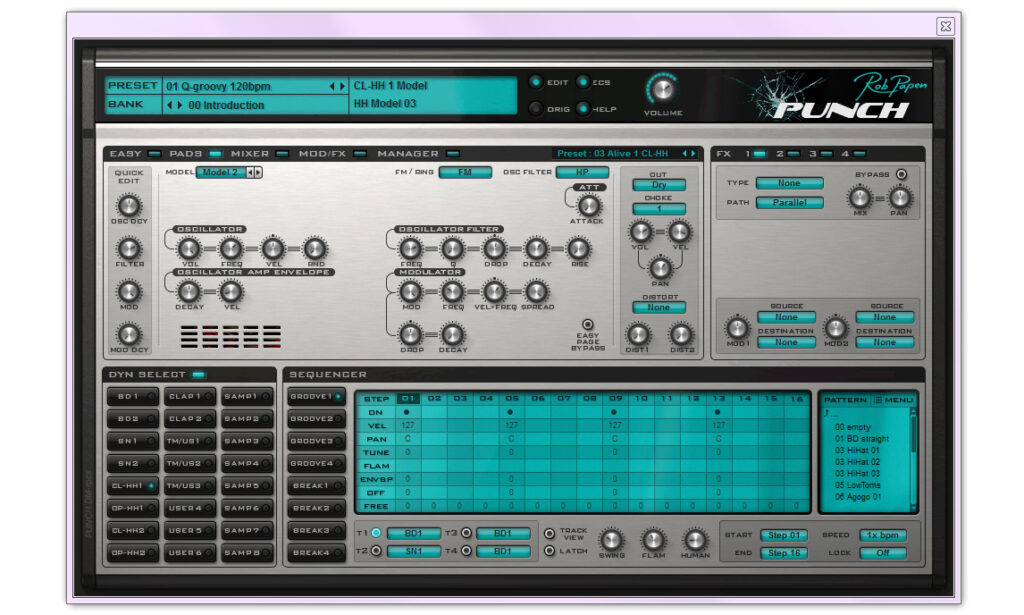Open the FM / Ring mode dropdown
The width and height of the screenshot is (1024, 615).
[x=465, y=172]
